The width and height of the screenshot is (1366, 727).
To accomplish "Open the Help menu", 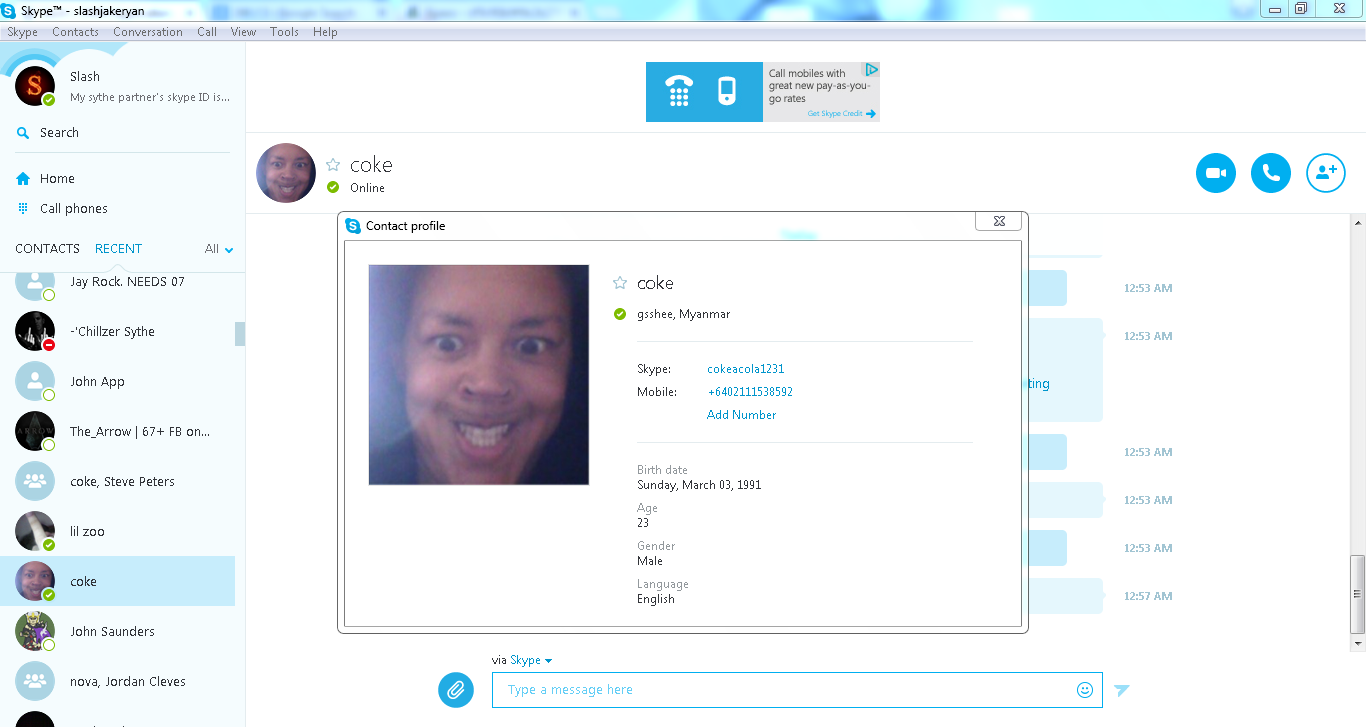I will click(325, 32).
